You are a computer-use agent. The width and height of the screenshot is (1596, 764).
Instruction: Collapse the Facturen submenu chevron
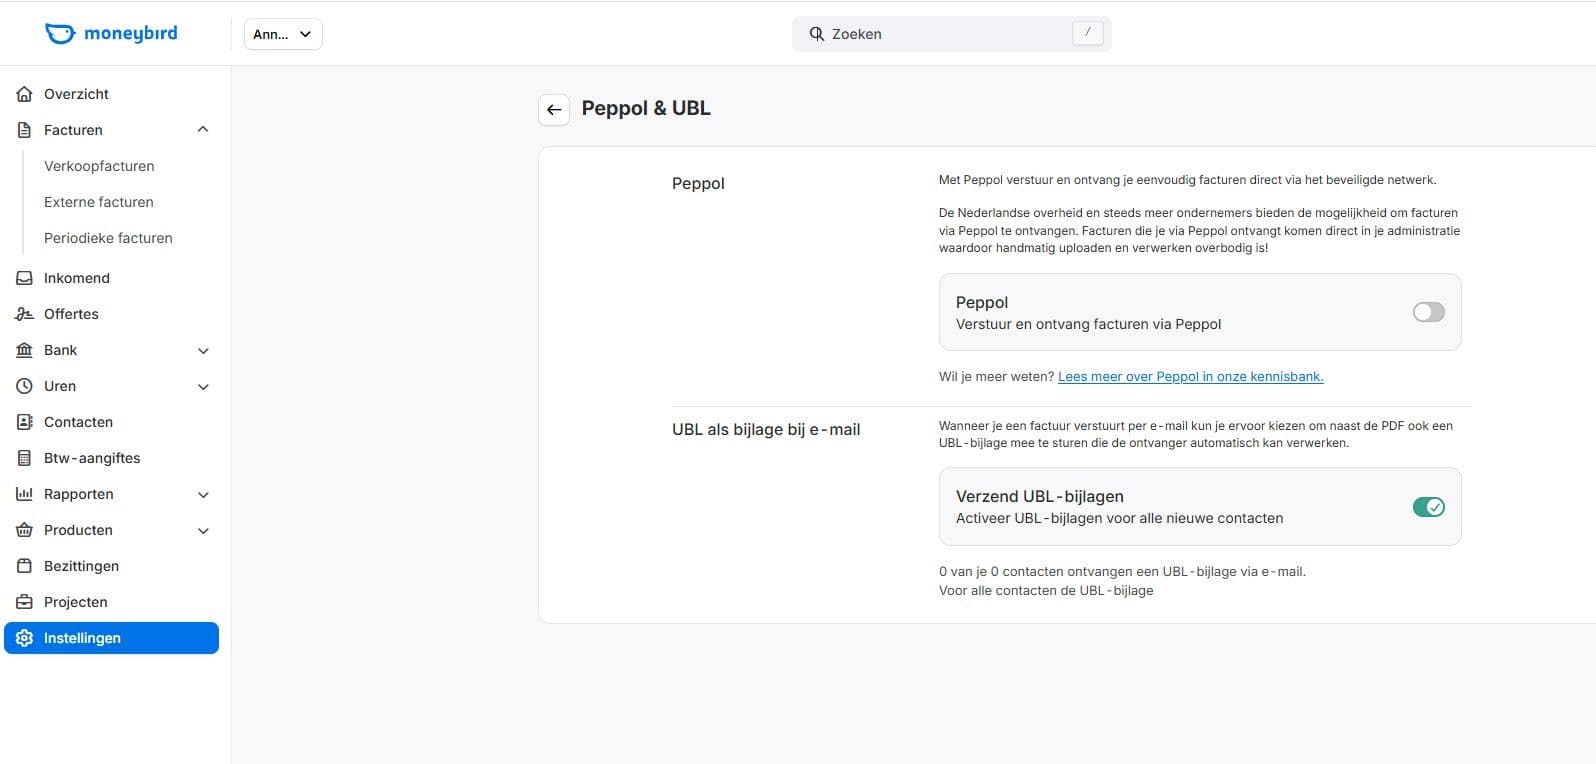(x=203, y=130)
